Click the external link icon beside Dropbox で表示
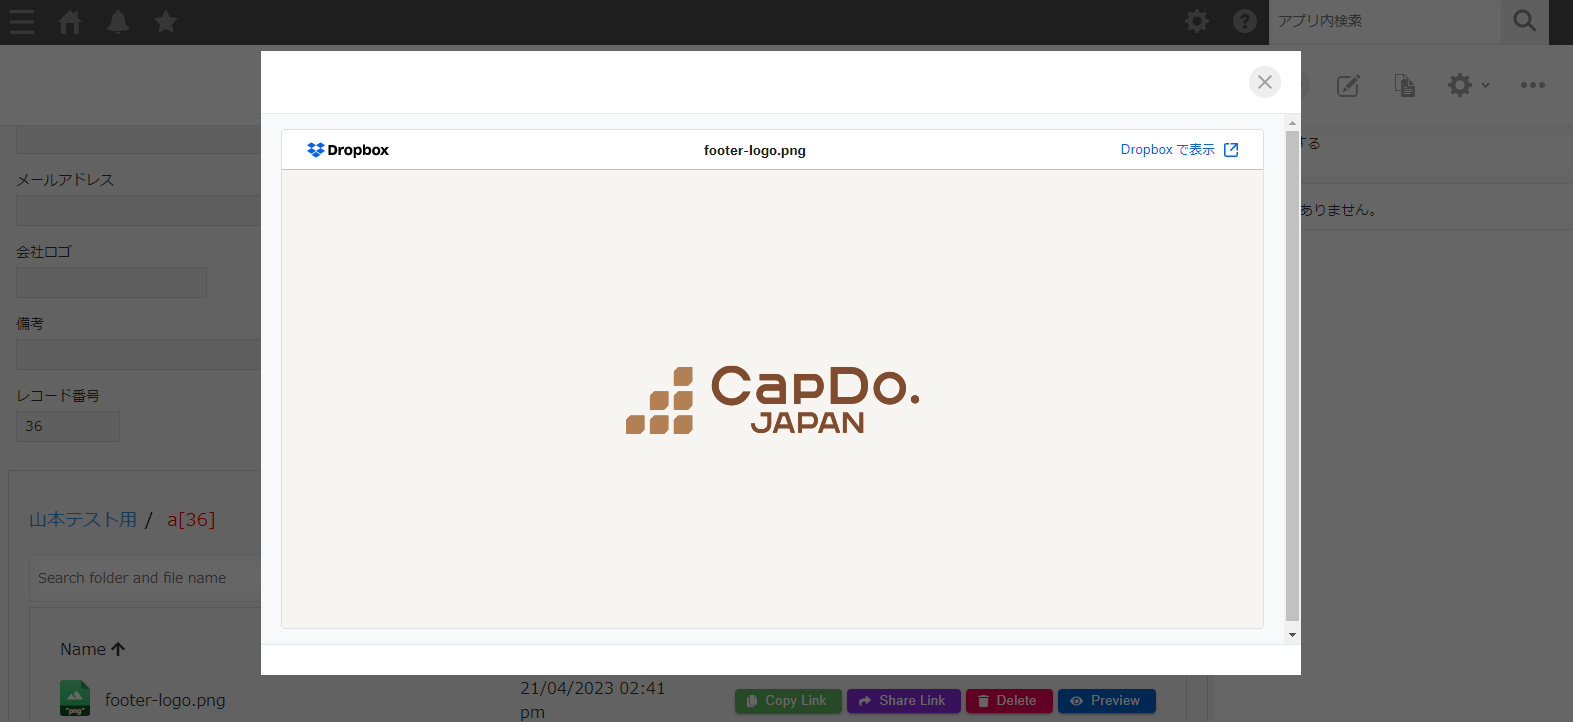This screenshot has width=1573, height=722. coord(1231,150)
